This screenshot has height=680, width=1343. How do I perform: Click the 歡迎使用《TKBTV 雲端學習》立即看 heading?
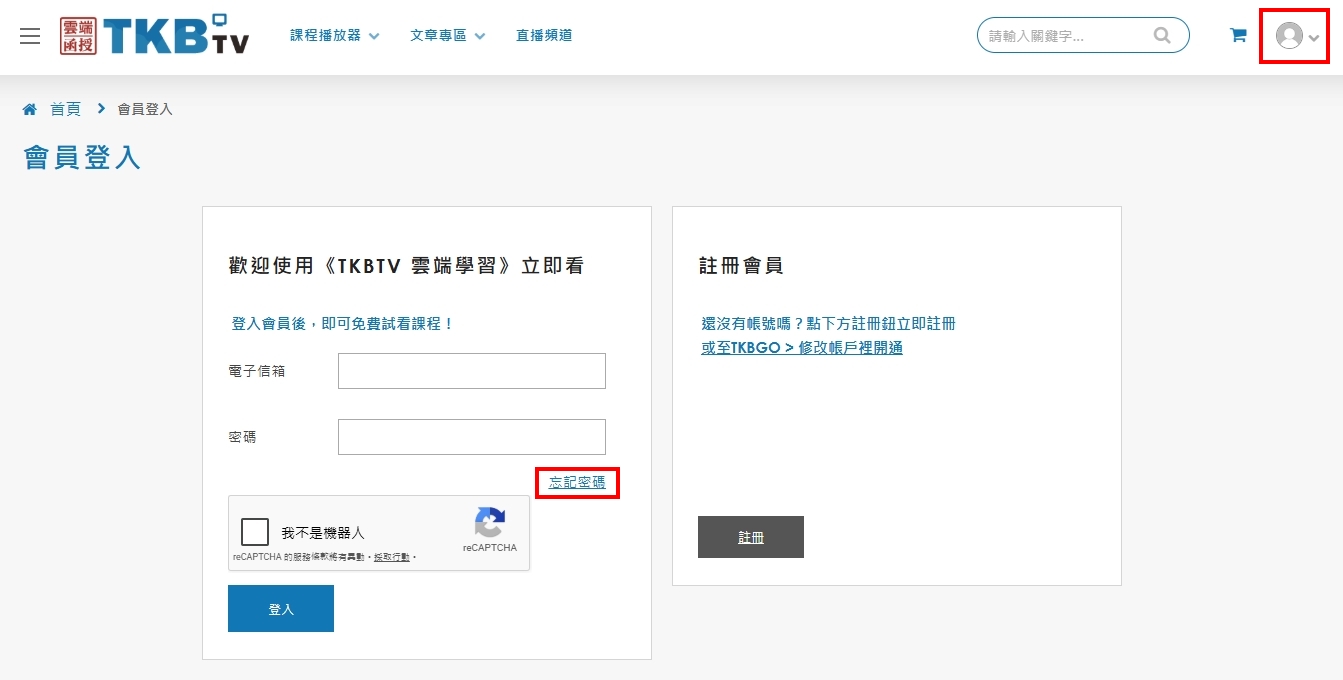pos(406,266)
